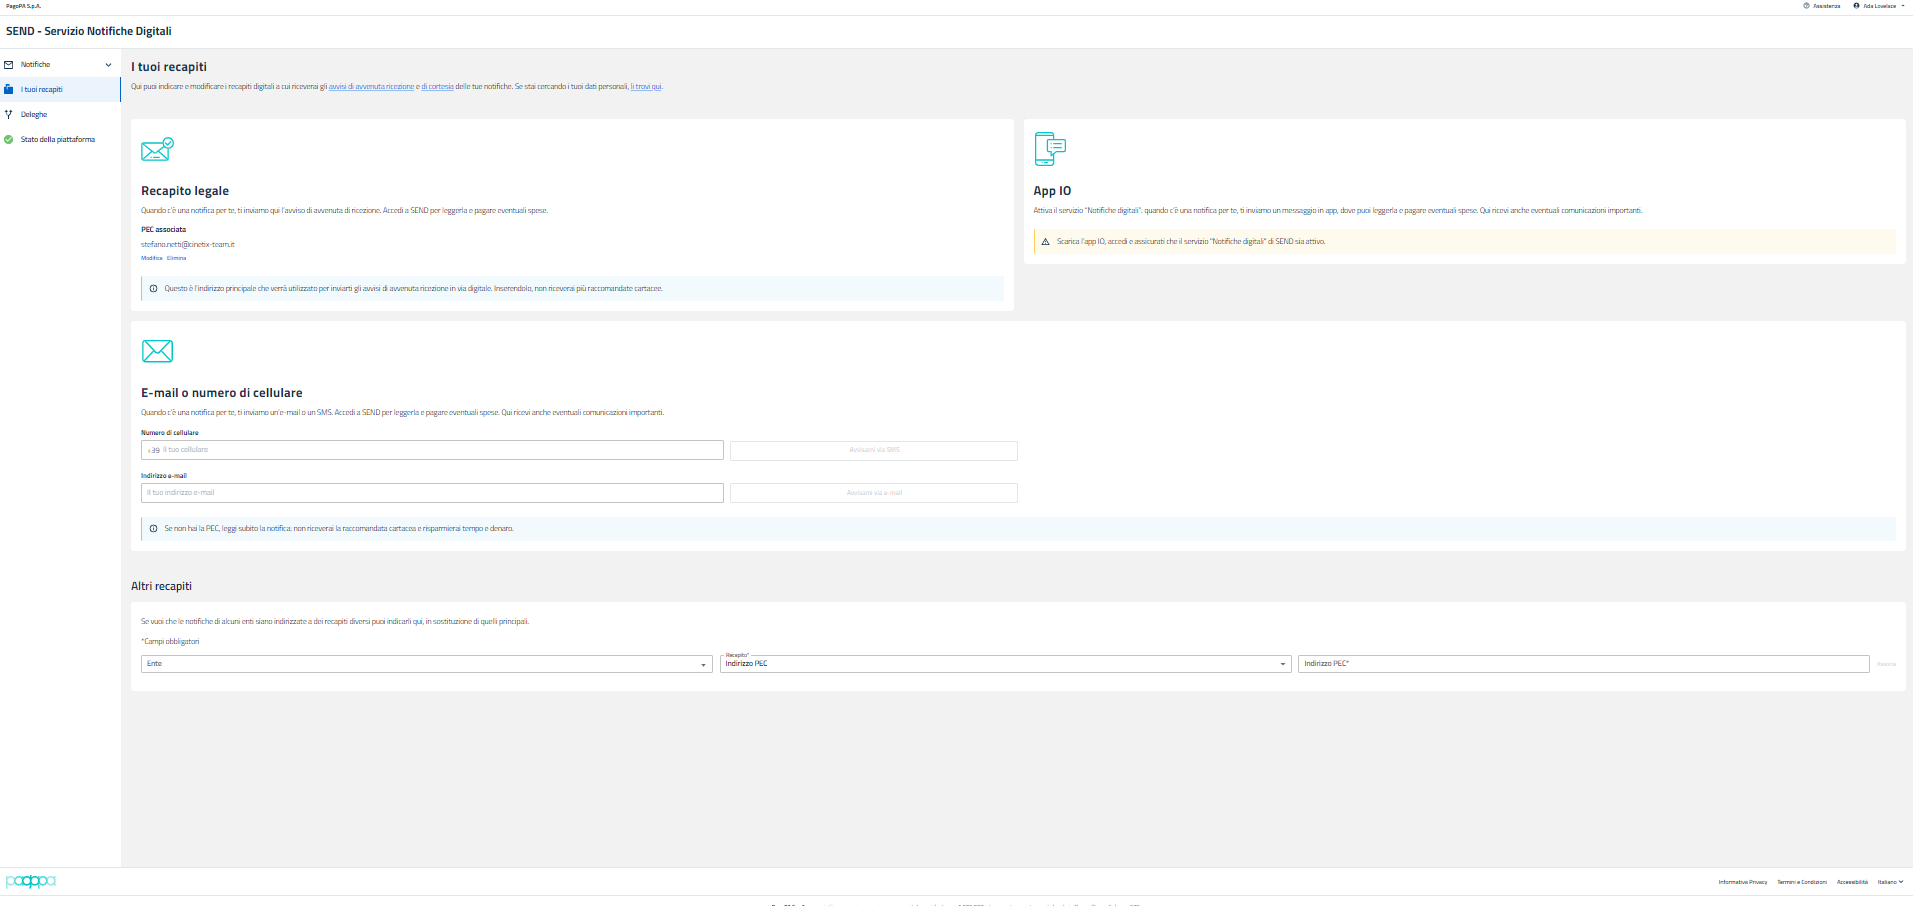This screenshot has width=1913, height=906.
Task: Open Informativa Privacy link in footer
Action: (1742, 882)
